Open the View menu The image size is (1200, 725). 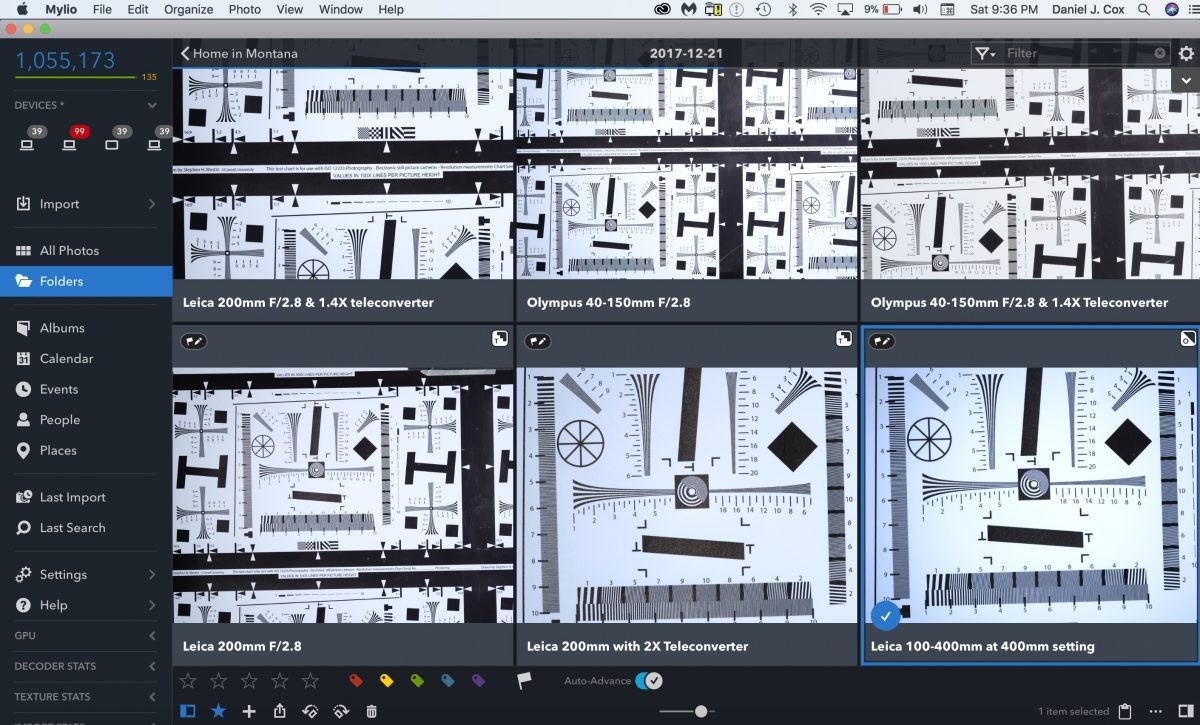[290, 9]
